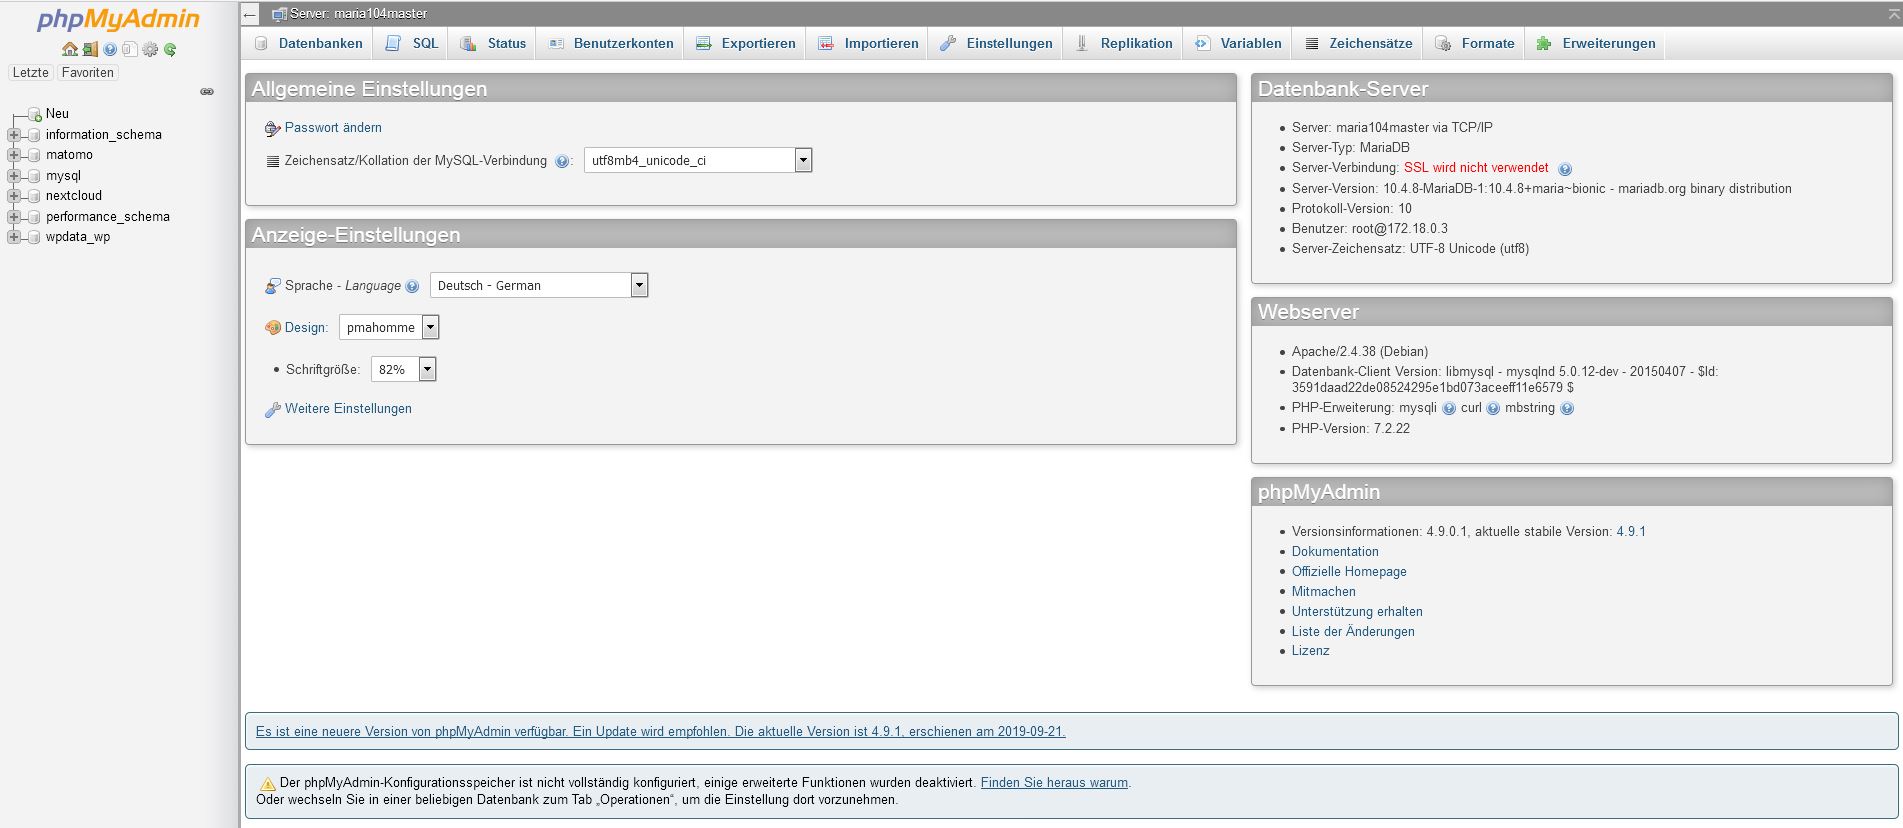Open the Replikation tab
1903x828 pixels.
[x=1123, y=43]
